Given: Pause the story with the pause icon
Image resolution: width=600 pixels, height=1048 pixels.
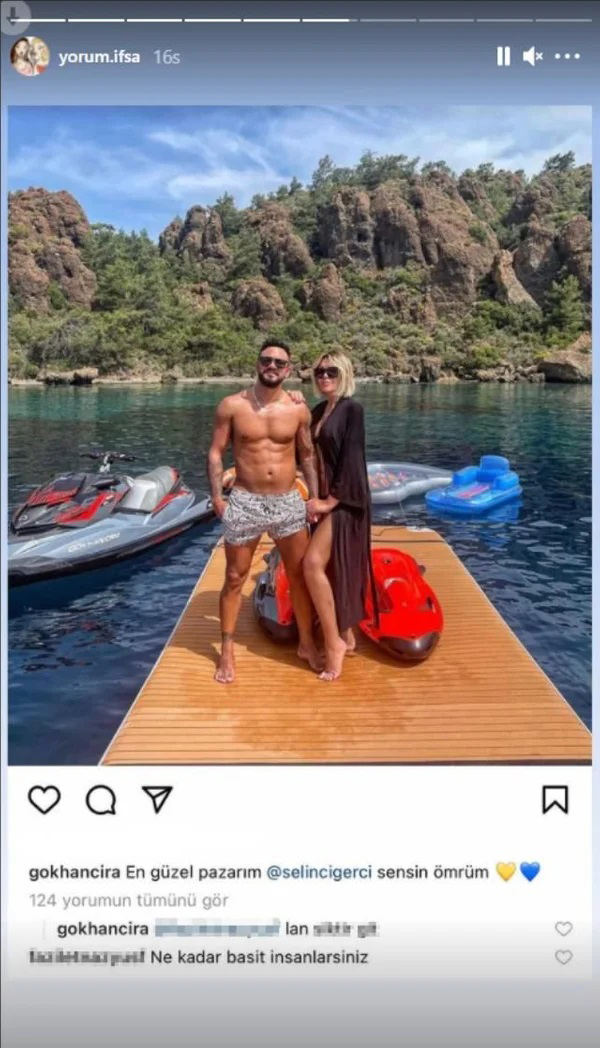Looking at the screenshot, I should [x=503, y=57].
